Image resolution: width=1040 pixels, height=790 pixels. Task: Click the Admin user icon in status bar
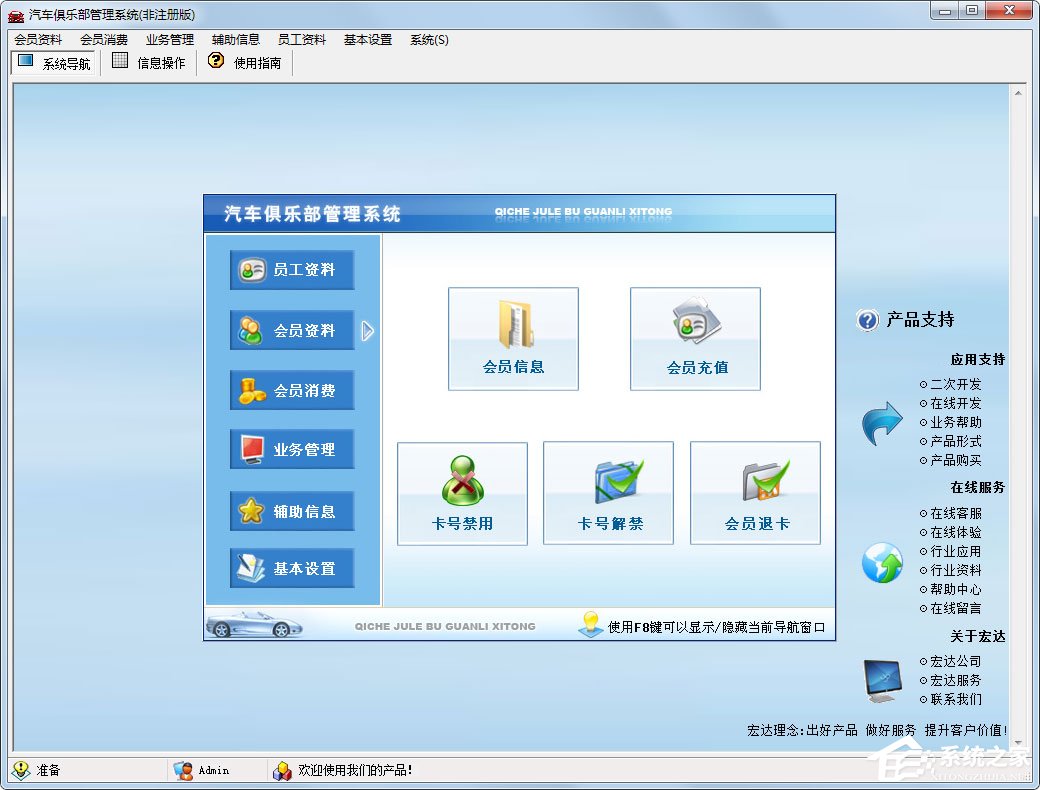pos(181,770)
